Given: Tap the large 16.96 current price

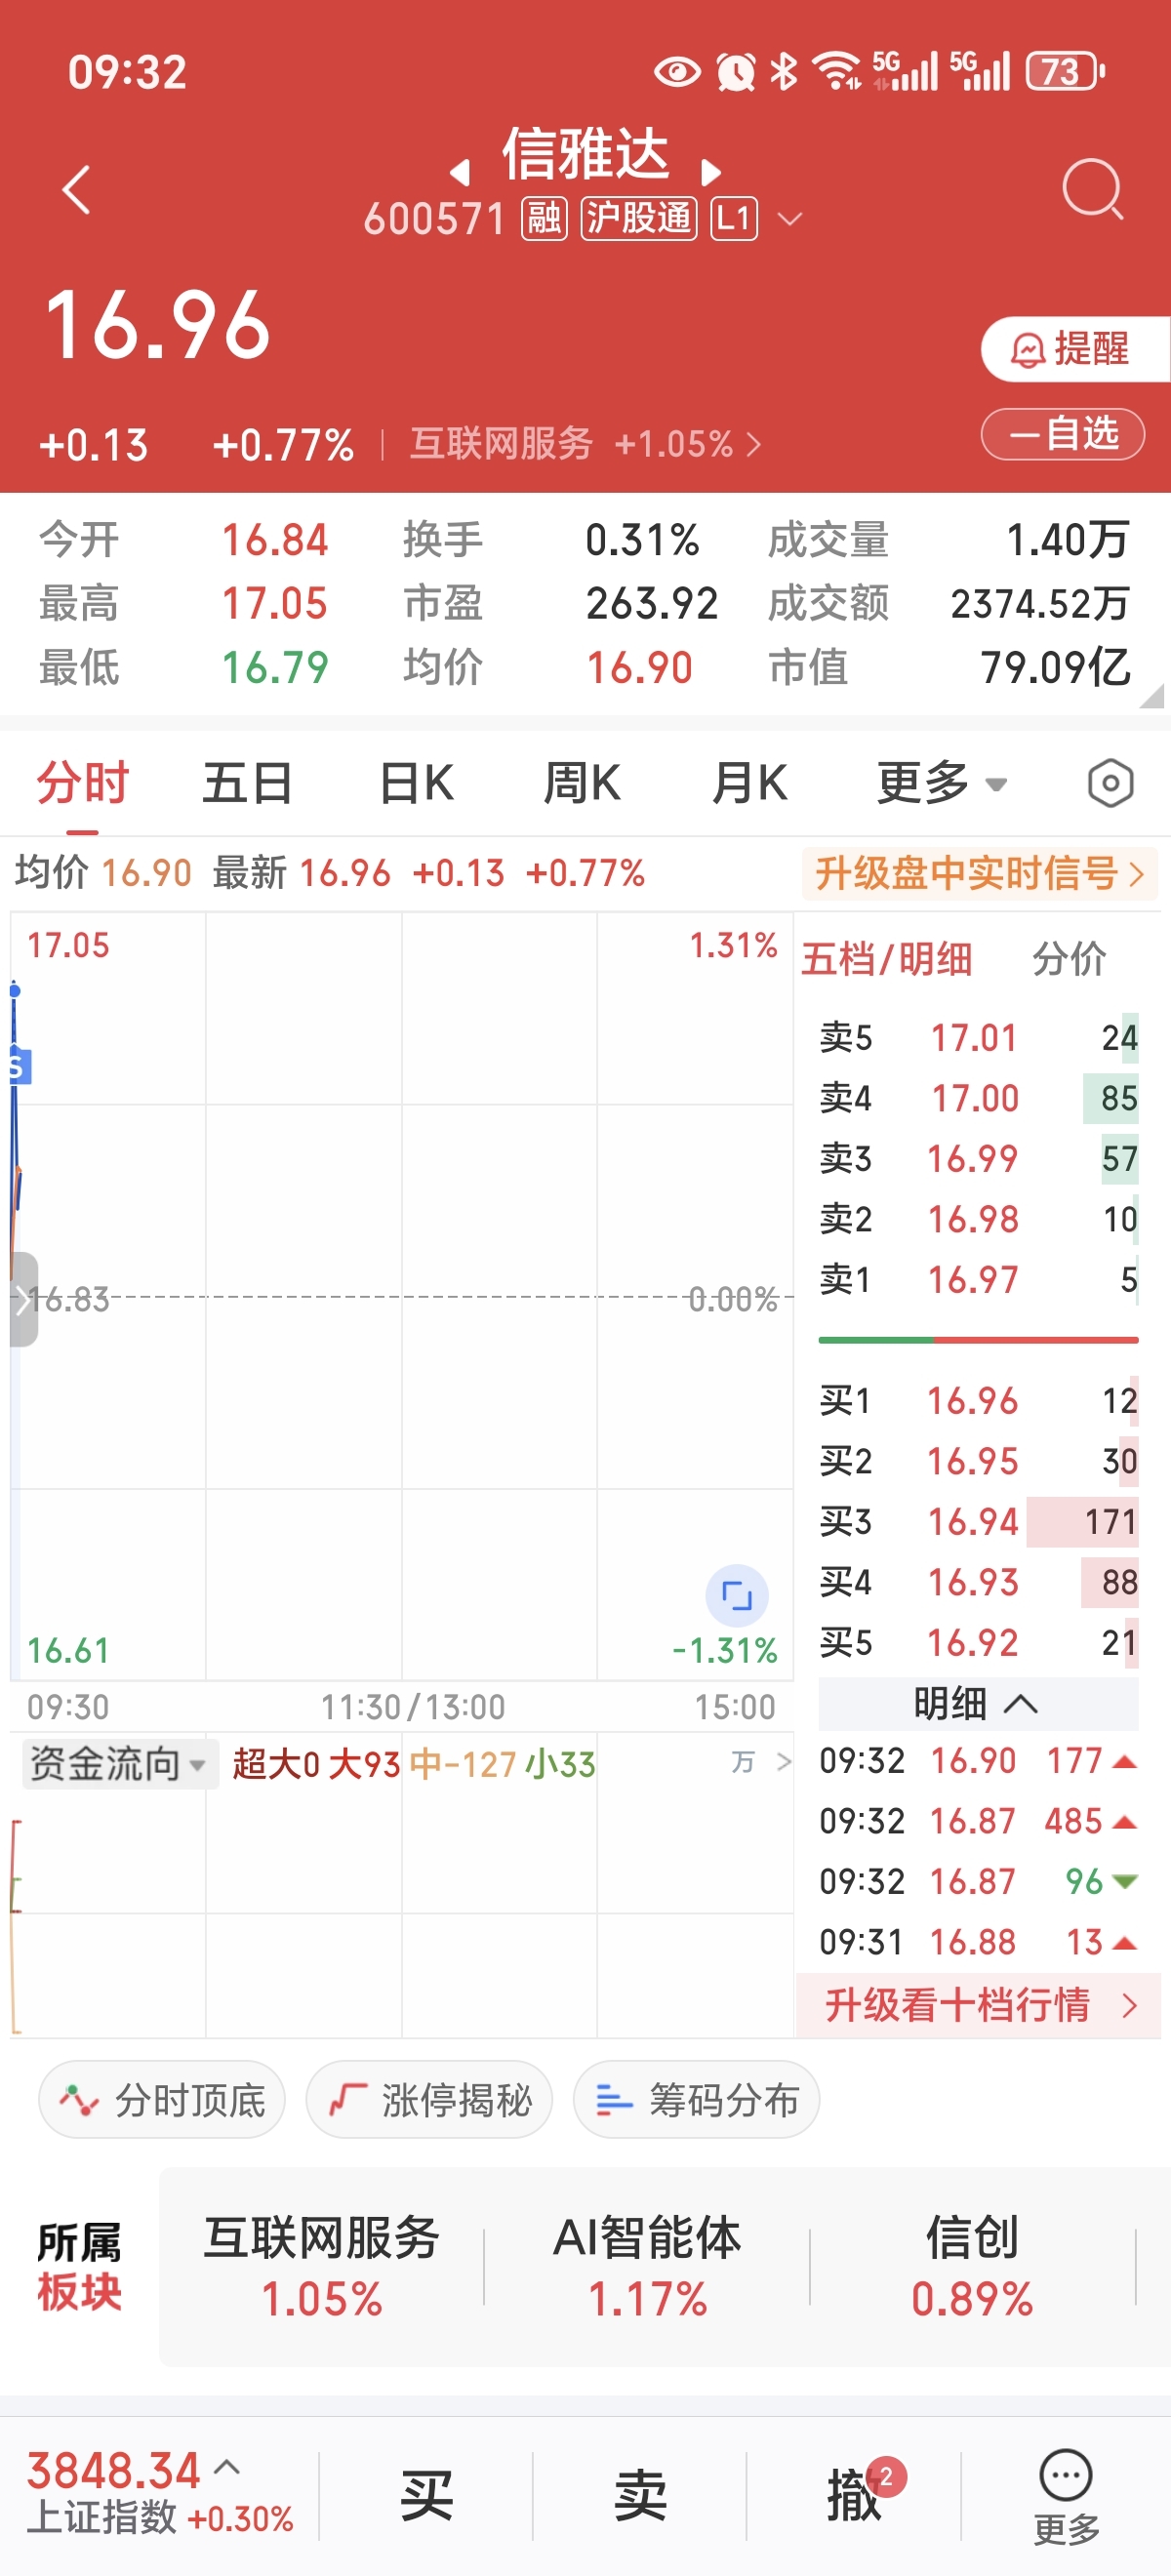Looking at the screenshot, I should (x=157, y=324).
